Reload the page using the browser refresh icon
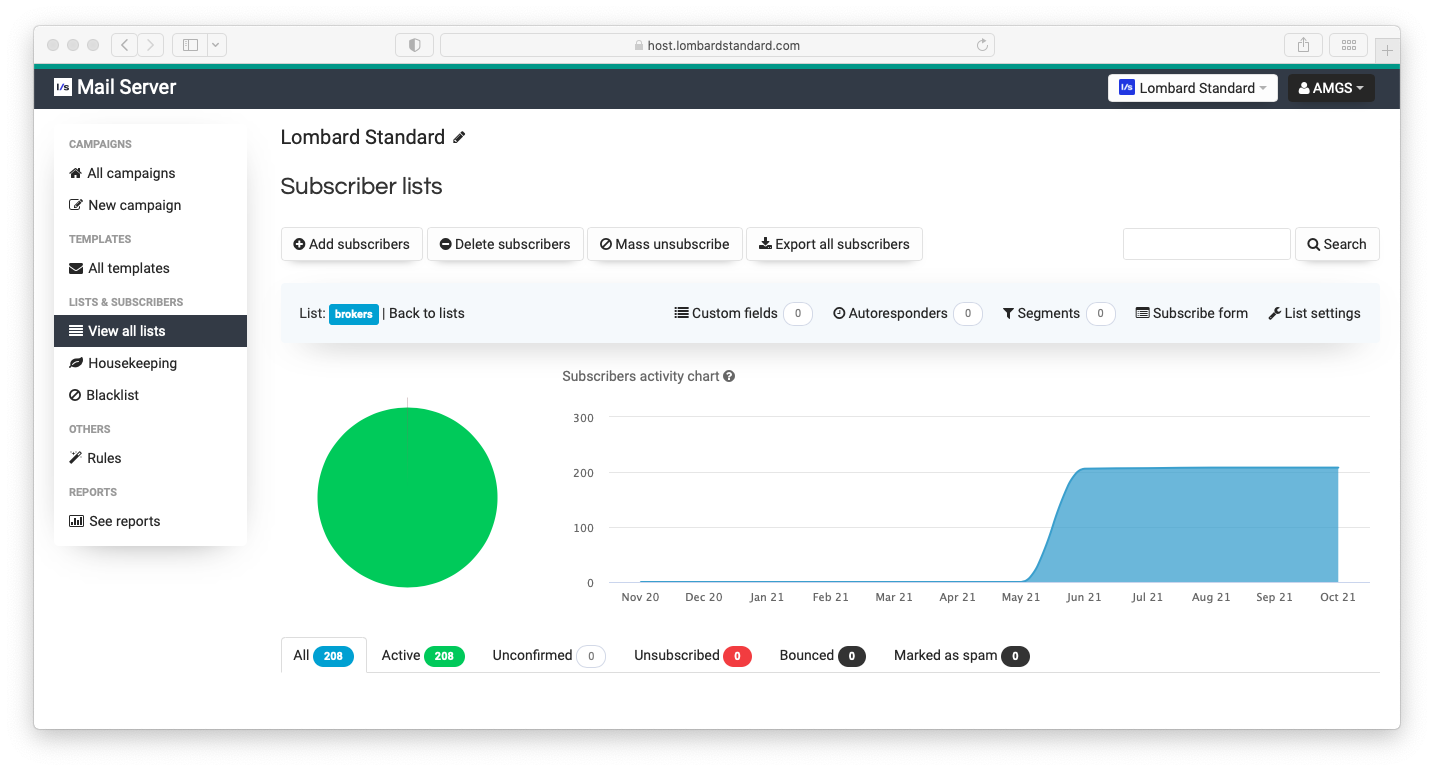Image resolution: width=1434 pixels, height=771 pixels. [x=982, y=45]
